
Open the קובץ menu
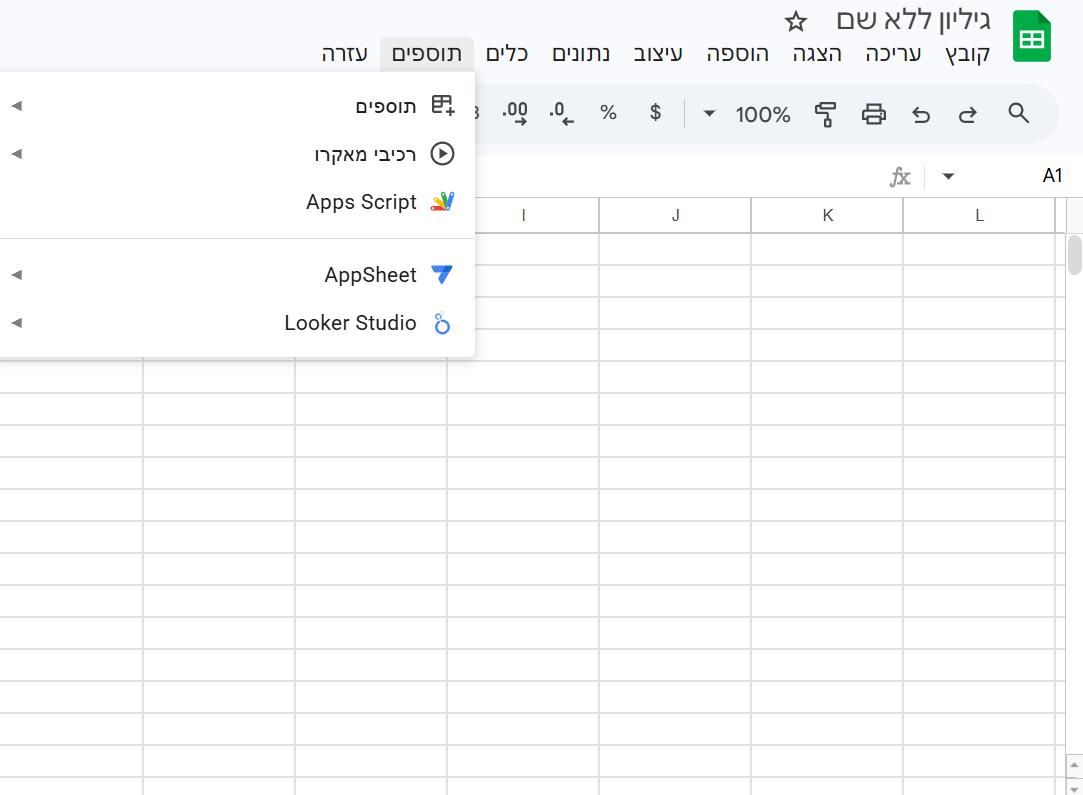967,54
